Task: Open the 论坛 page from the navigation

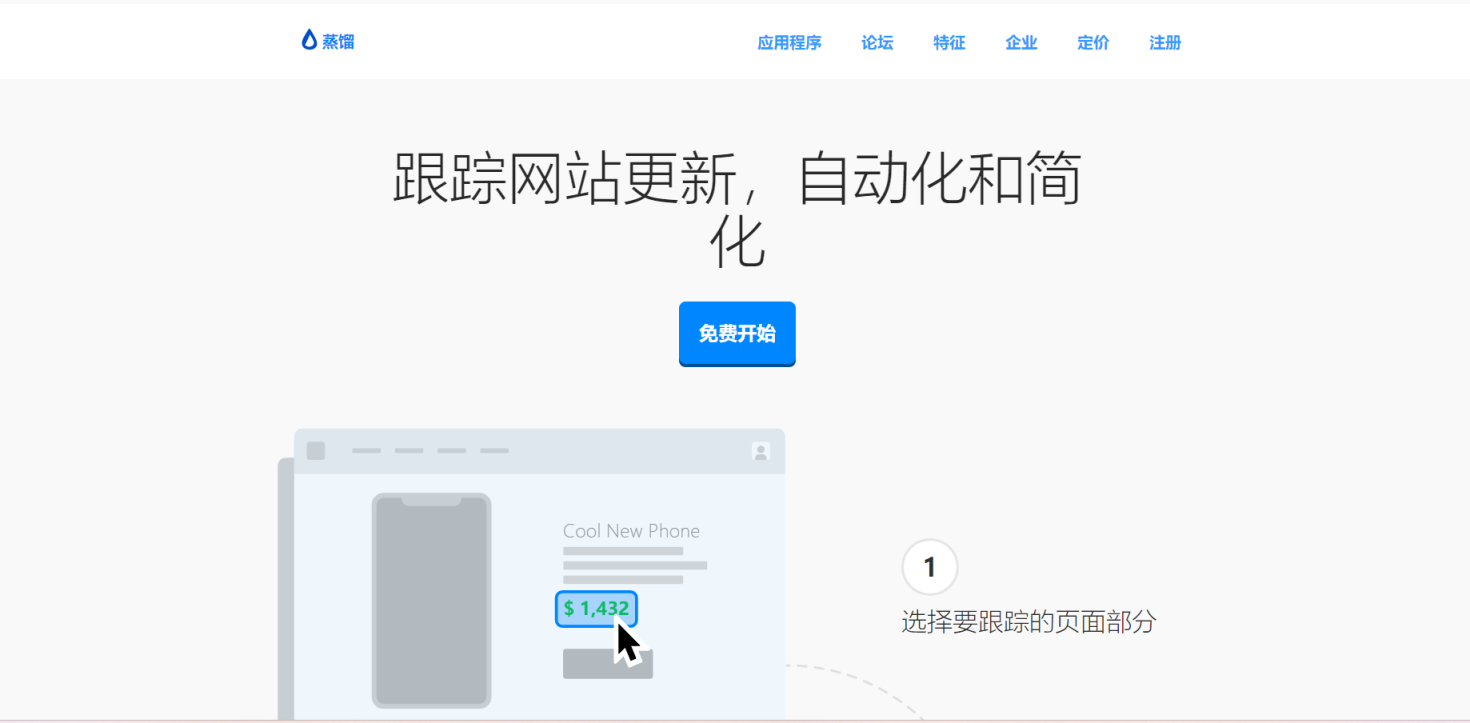Action: click(x=876, y=43)
